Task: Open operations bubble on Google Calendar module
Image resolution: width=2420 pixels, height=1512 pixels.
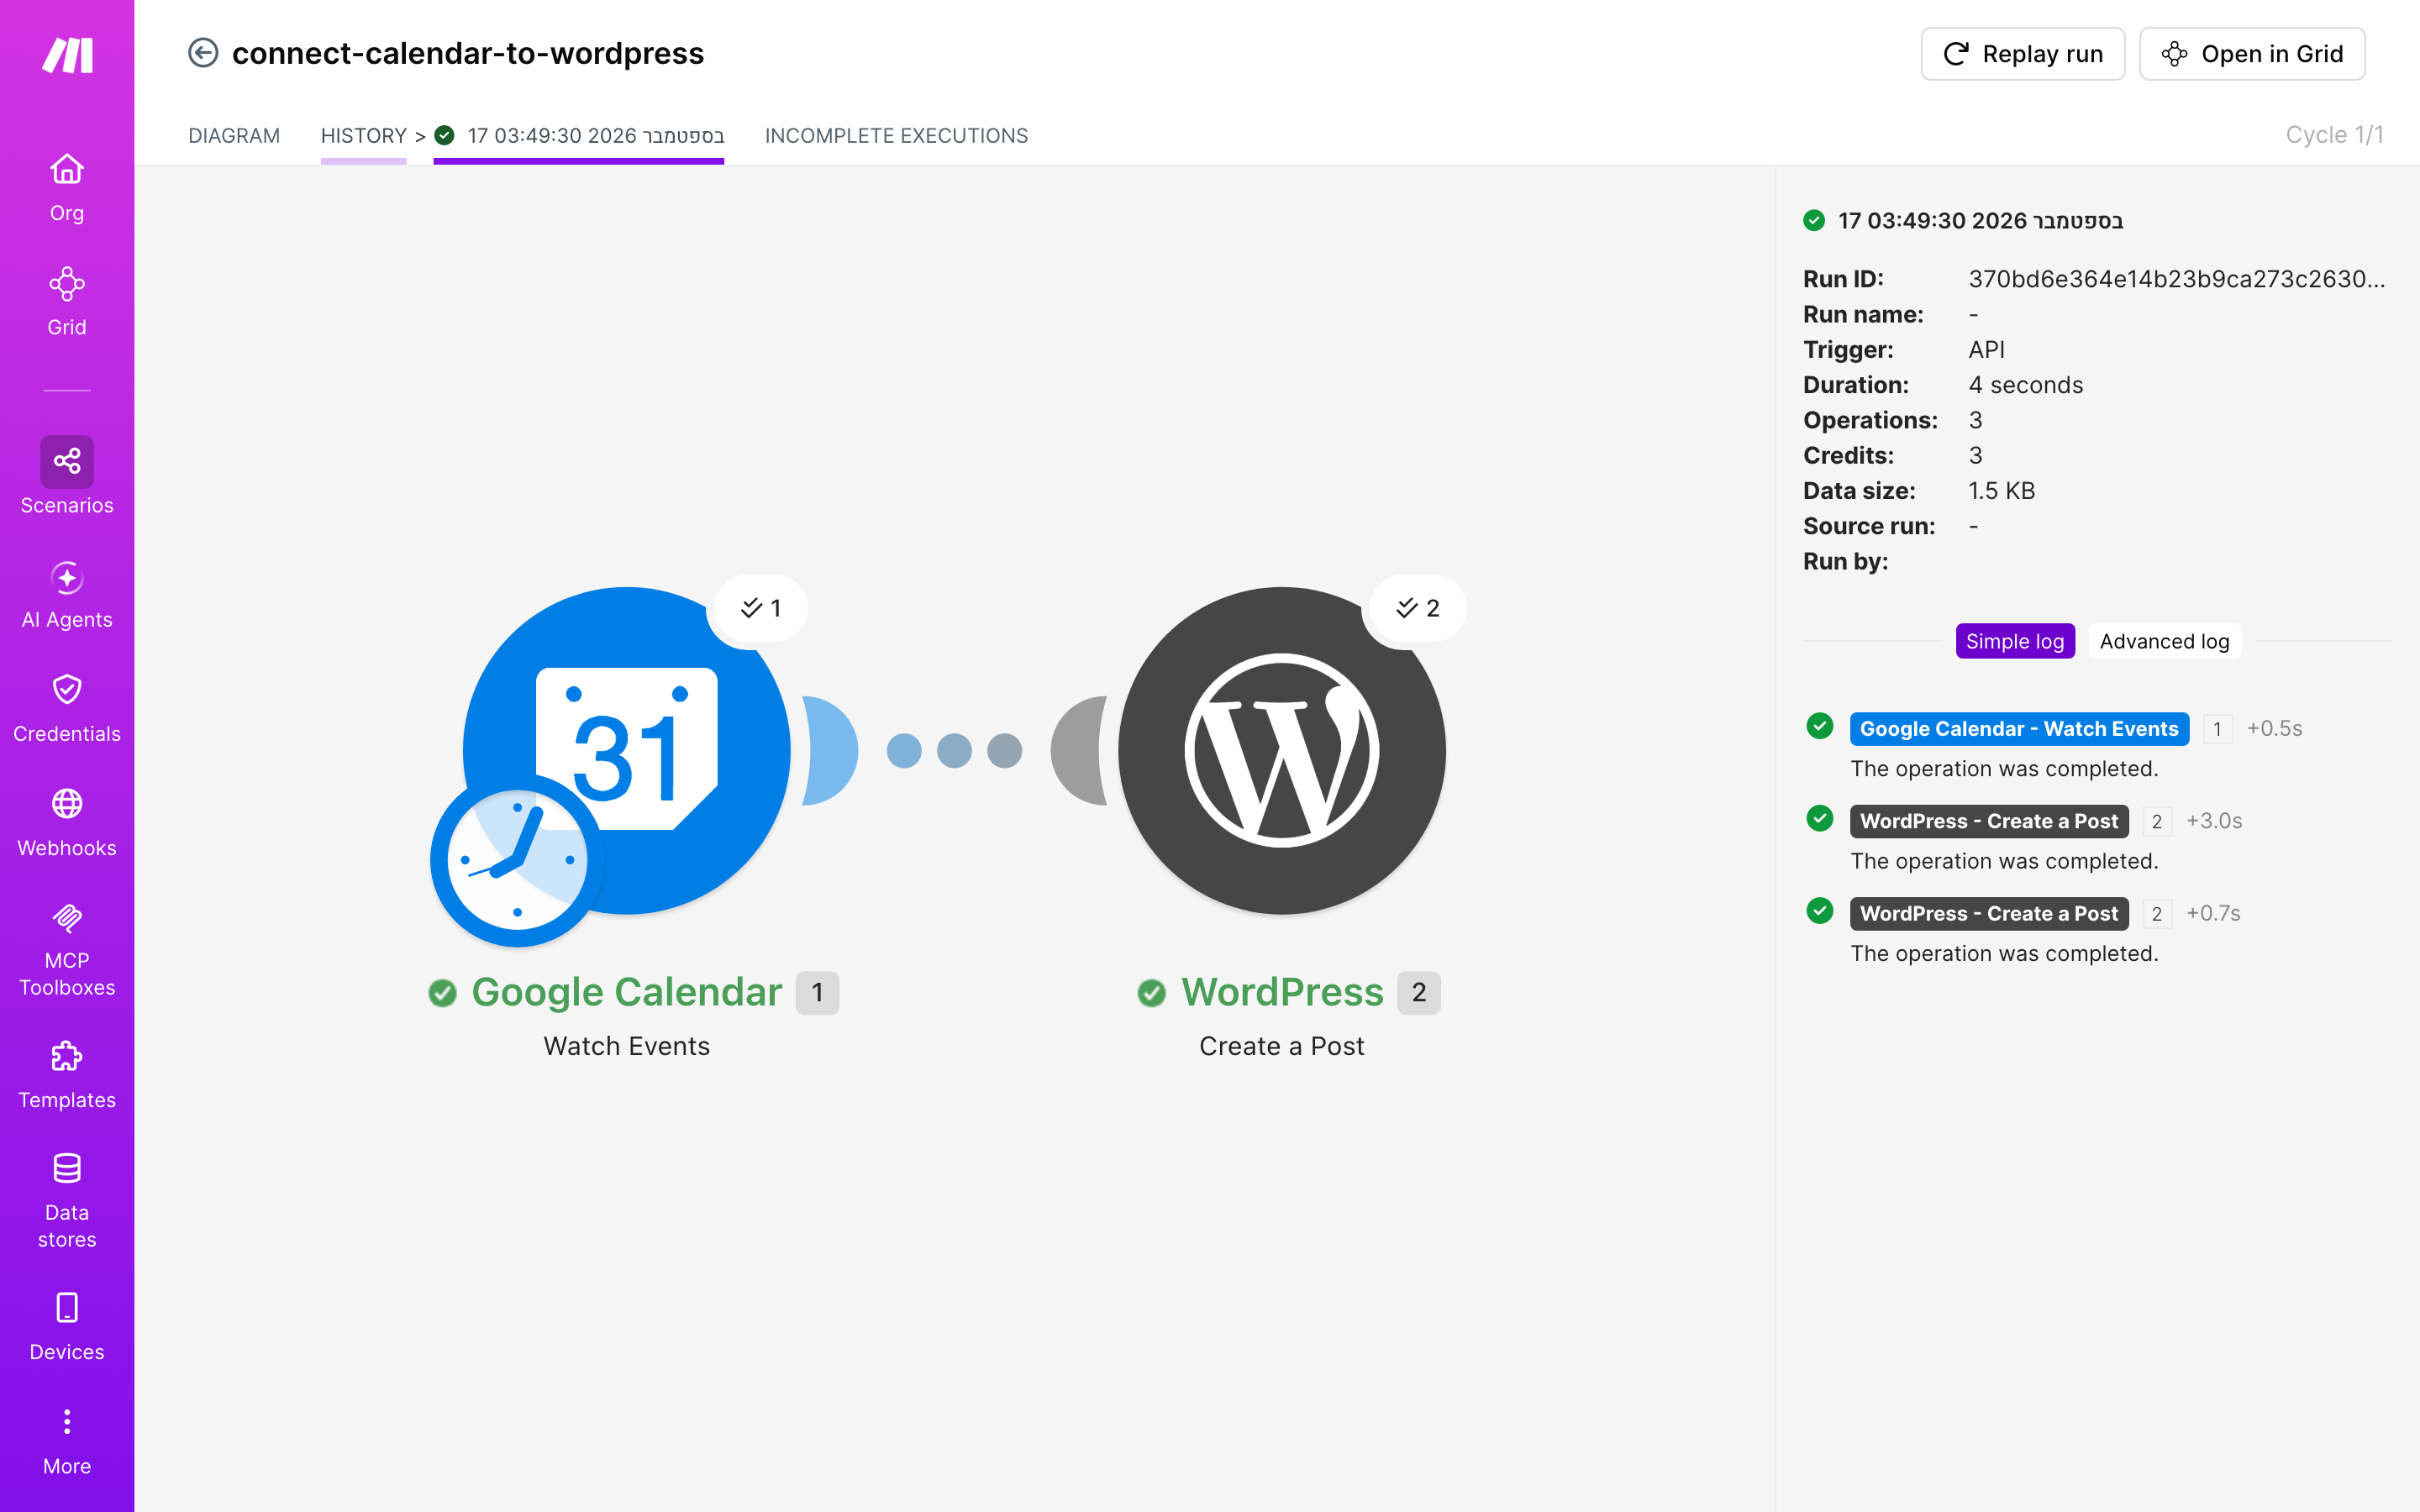Action: coord(760,608)
